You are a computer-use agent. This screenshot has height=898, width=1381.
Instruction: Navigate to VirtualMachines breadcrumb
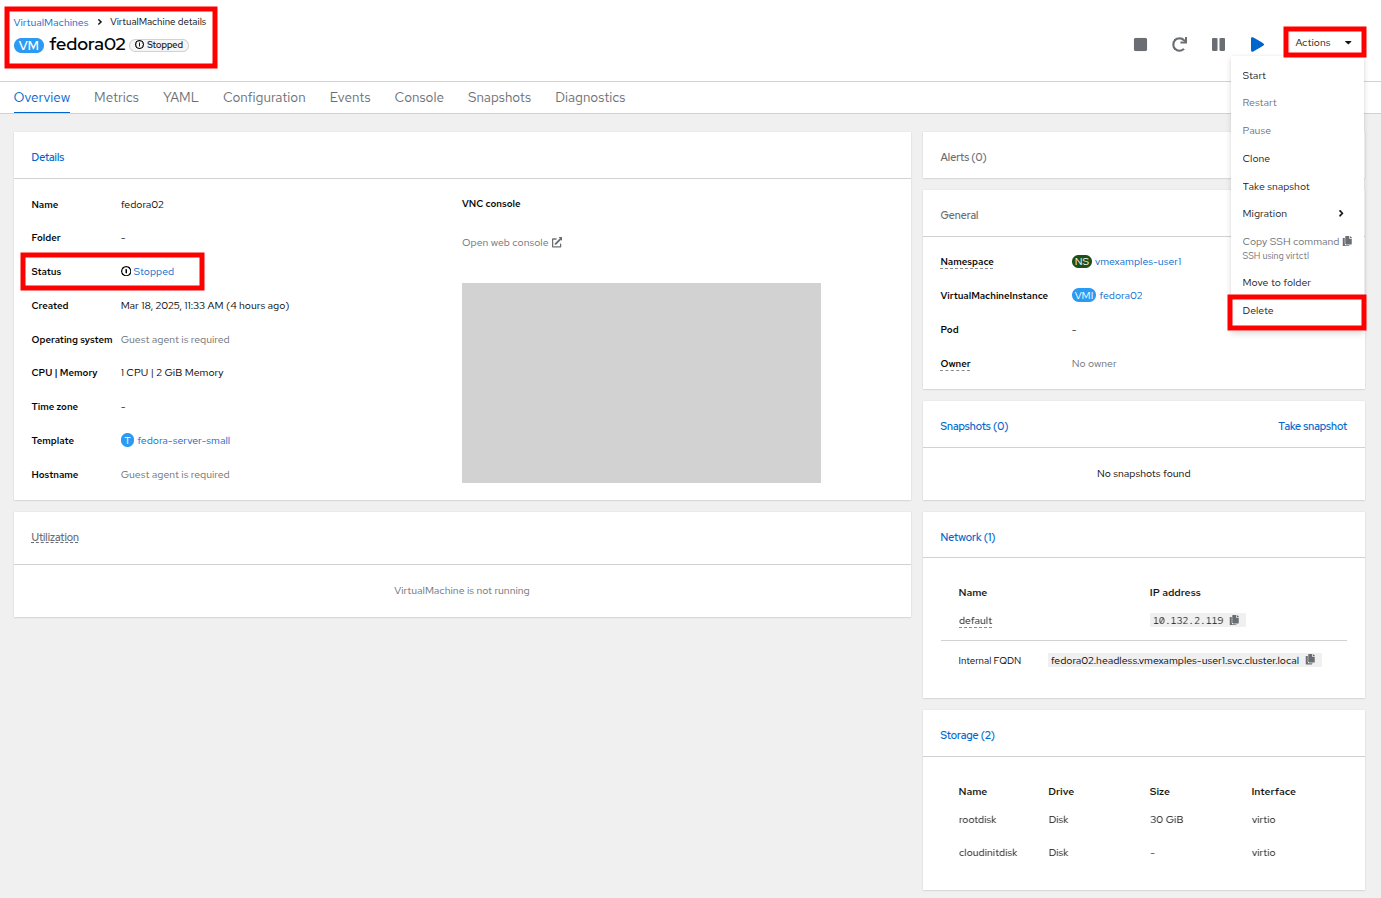(51, 22)
